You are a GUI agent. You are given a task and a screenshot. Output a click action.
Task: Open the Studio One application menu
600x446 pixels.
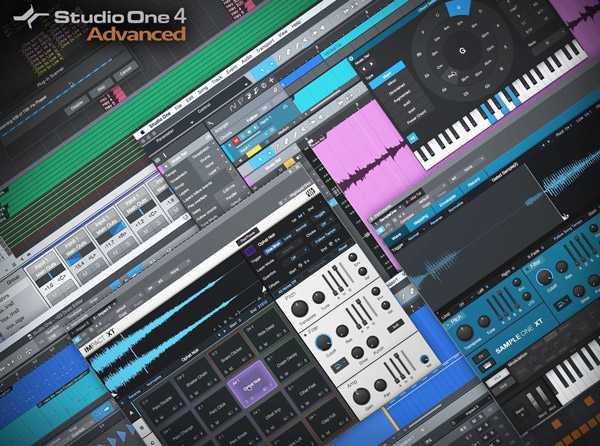pyautogui.click(x=160, y=120)
